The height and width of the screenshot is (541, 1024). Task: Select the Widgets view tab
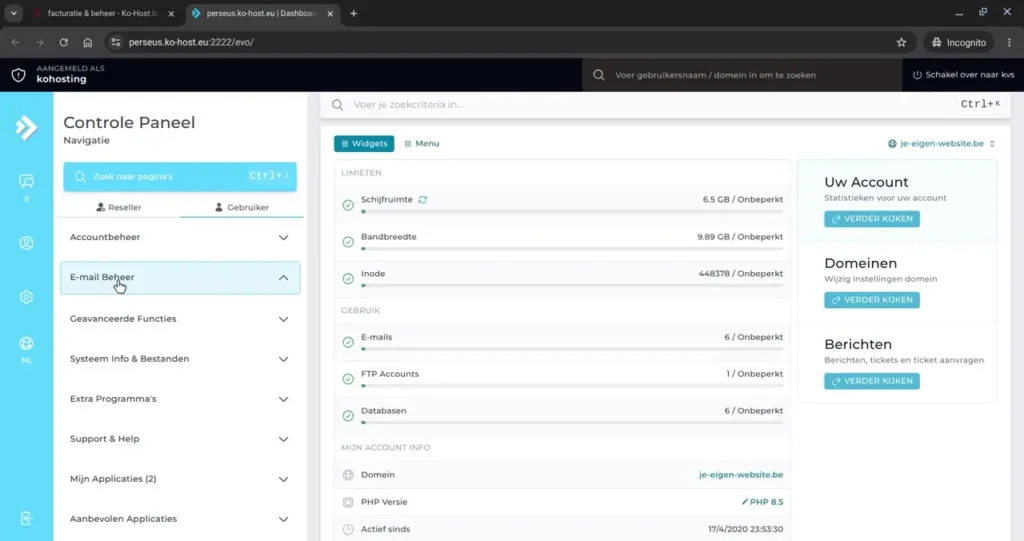point(364,144)
